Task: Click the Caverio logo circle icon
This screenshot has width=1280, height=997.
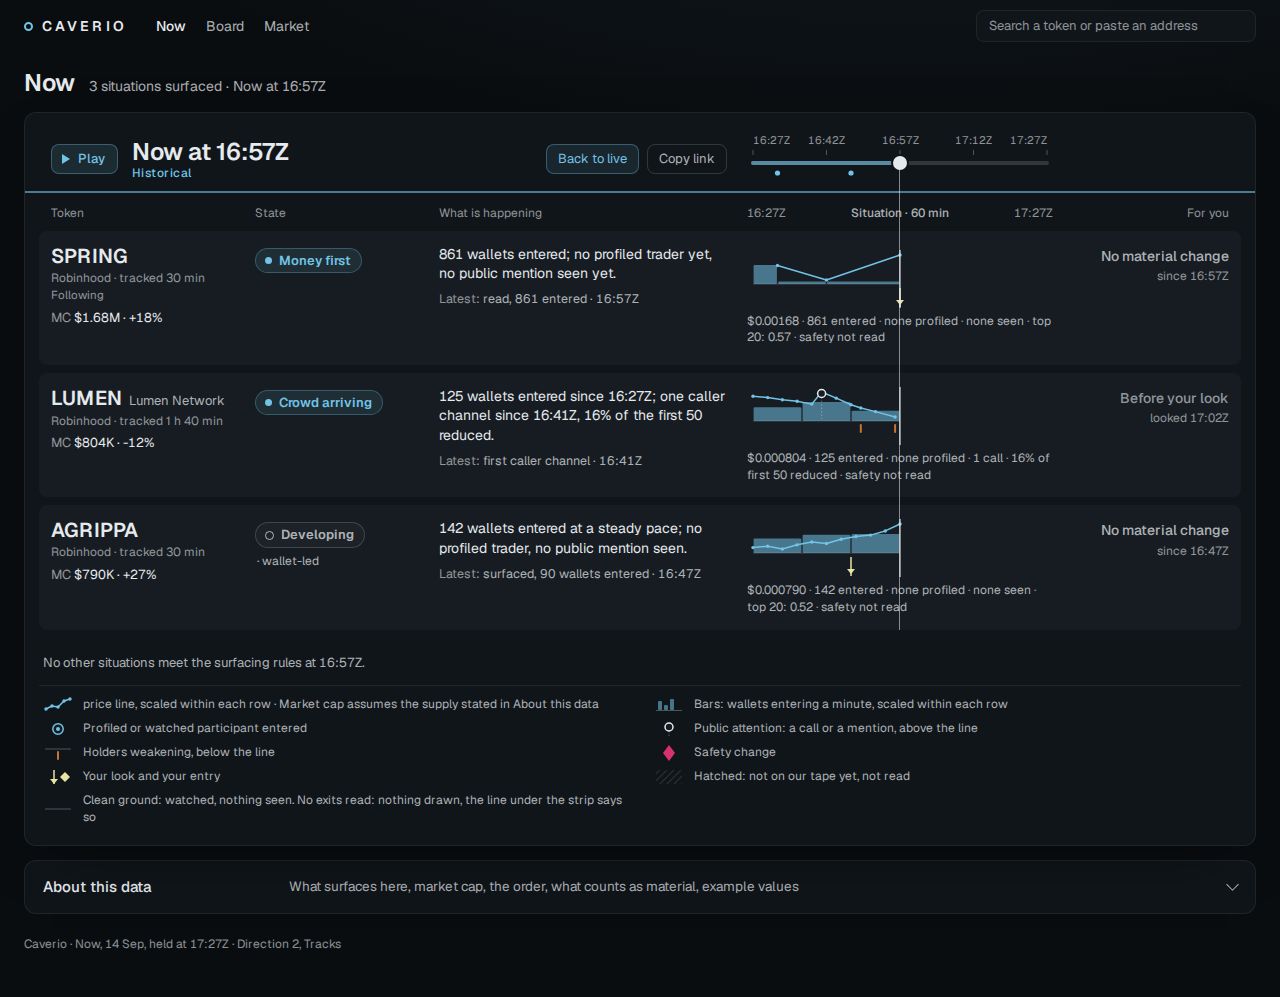Action: pos(29,27)
